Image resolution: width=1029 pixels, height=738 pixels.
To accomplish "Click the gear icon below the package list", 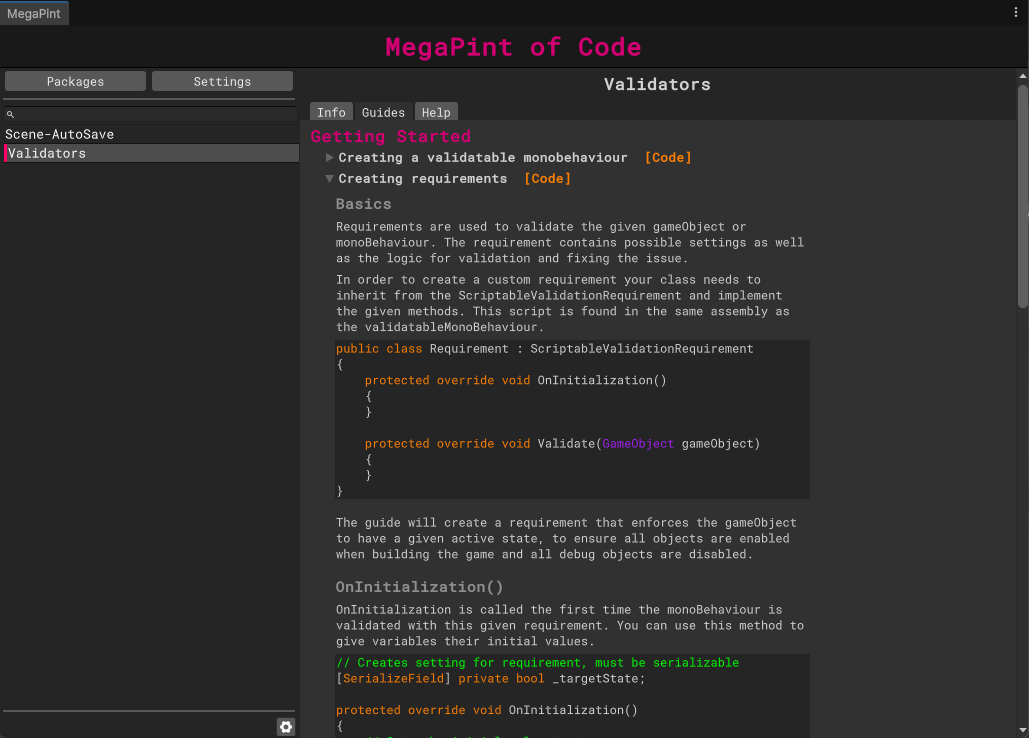I will point(286,727).
